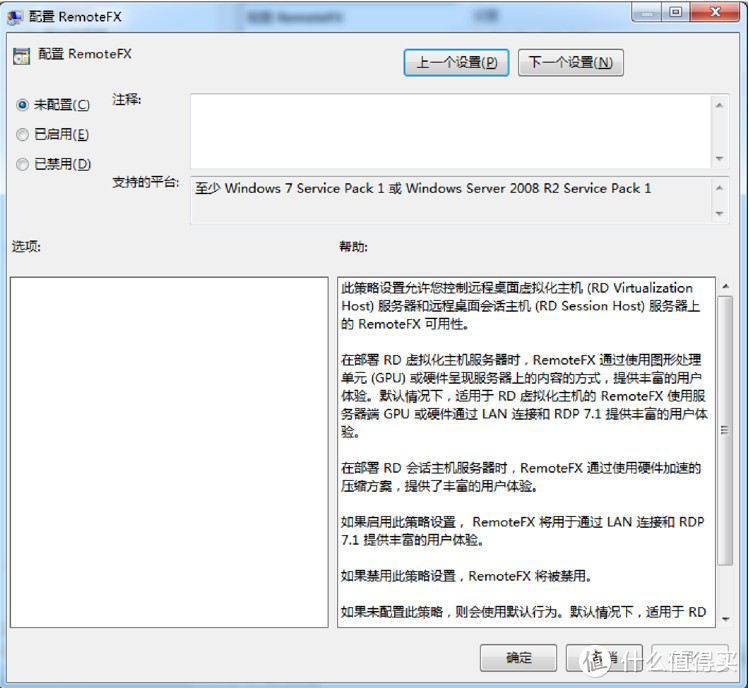Disable the policy via the 已禁用 option
Viewport: 749px width, 688px height.
23,164
